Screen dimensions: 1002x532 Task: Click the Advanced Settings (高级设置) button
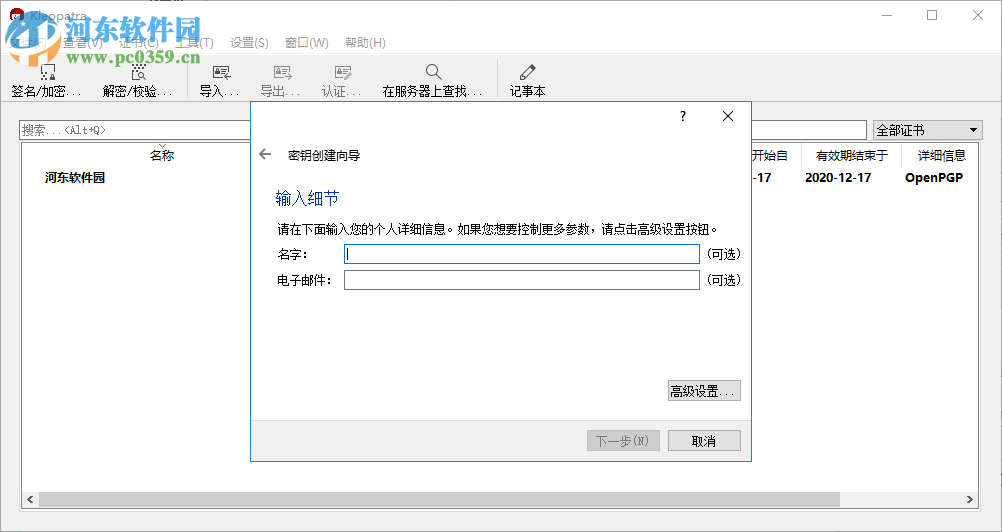[704, 391]
